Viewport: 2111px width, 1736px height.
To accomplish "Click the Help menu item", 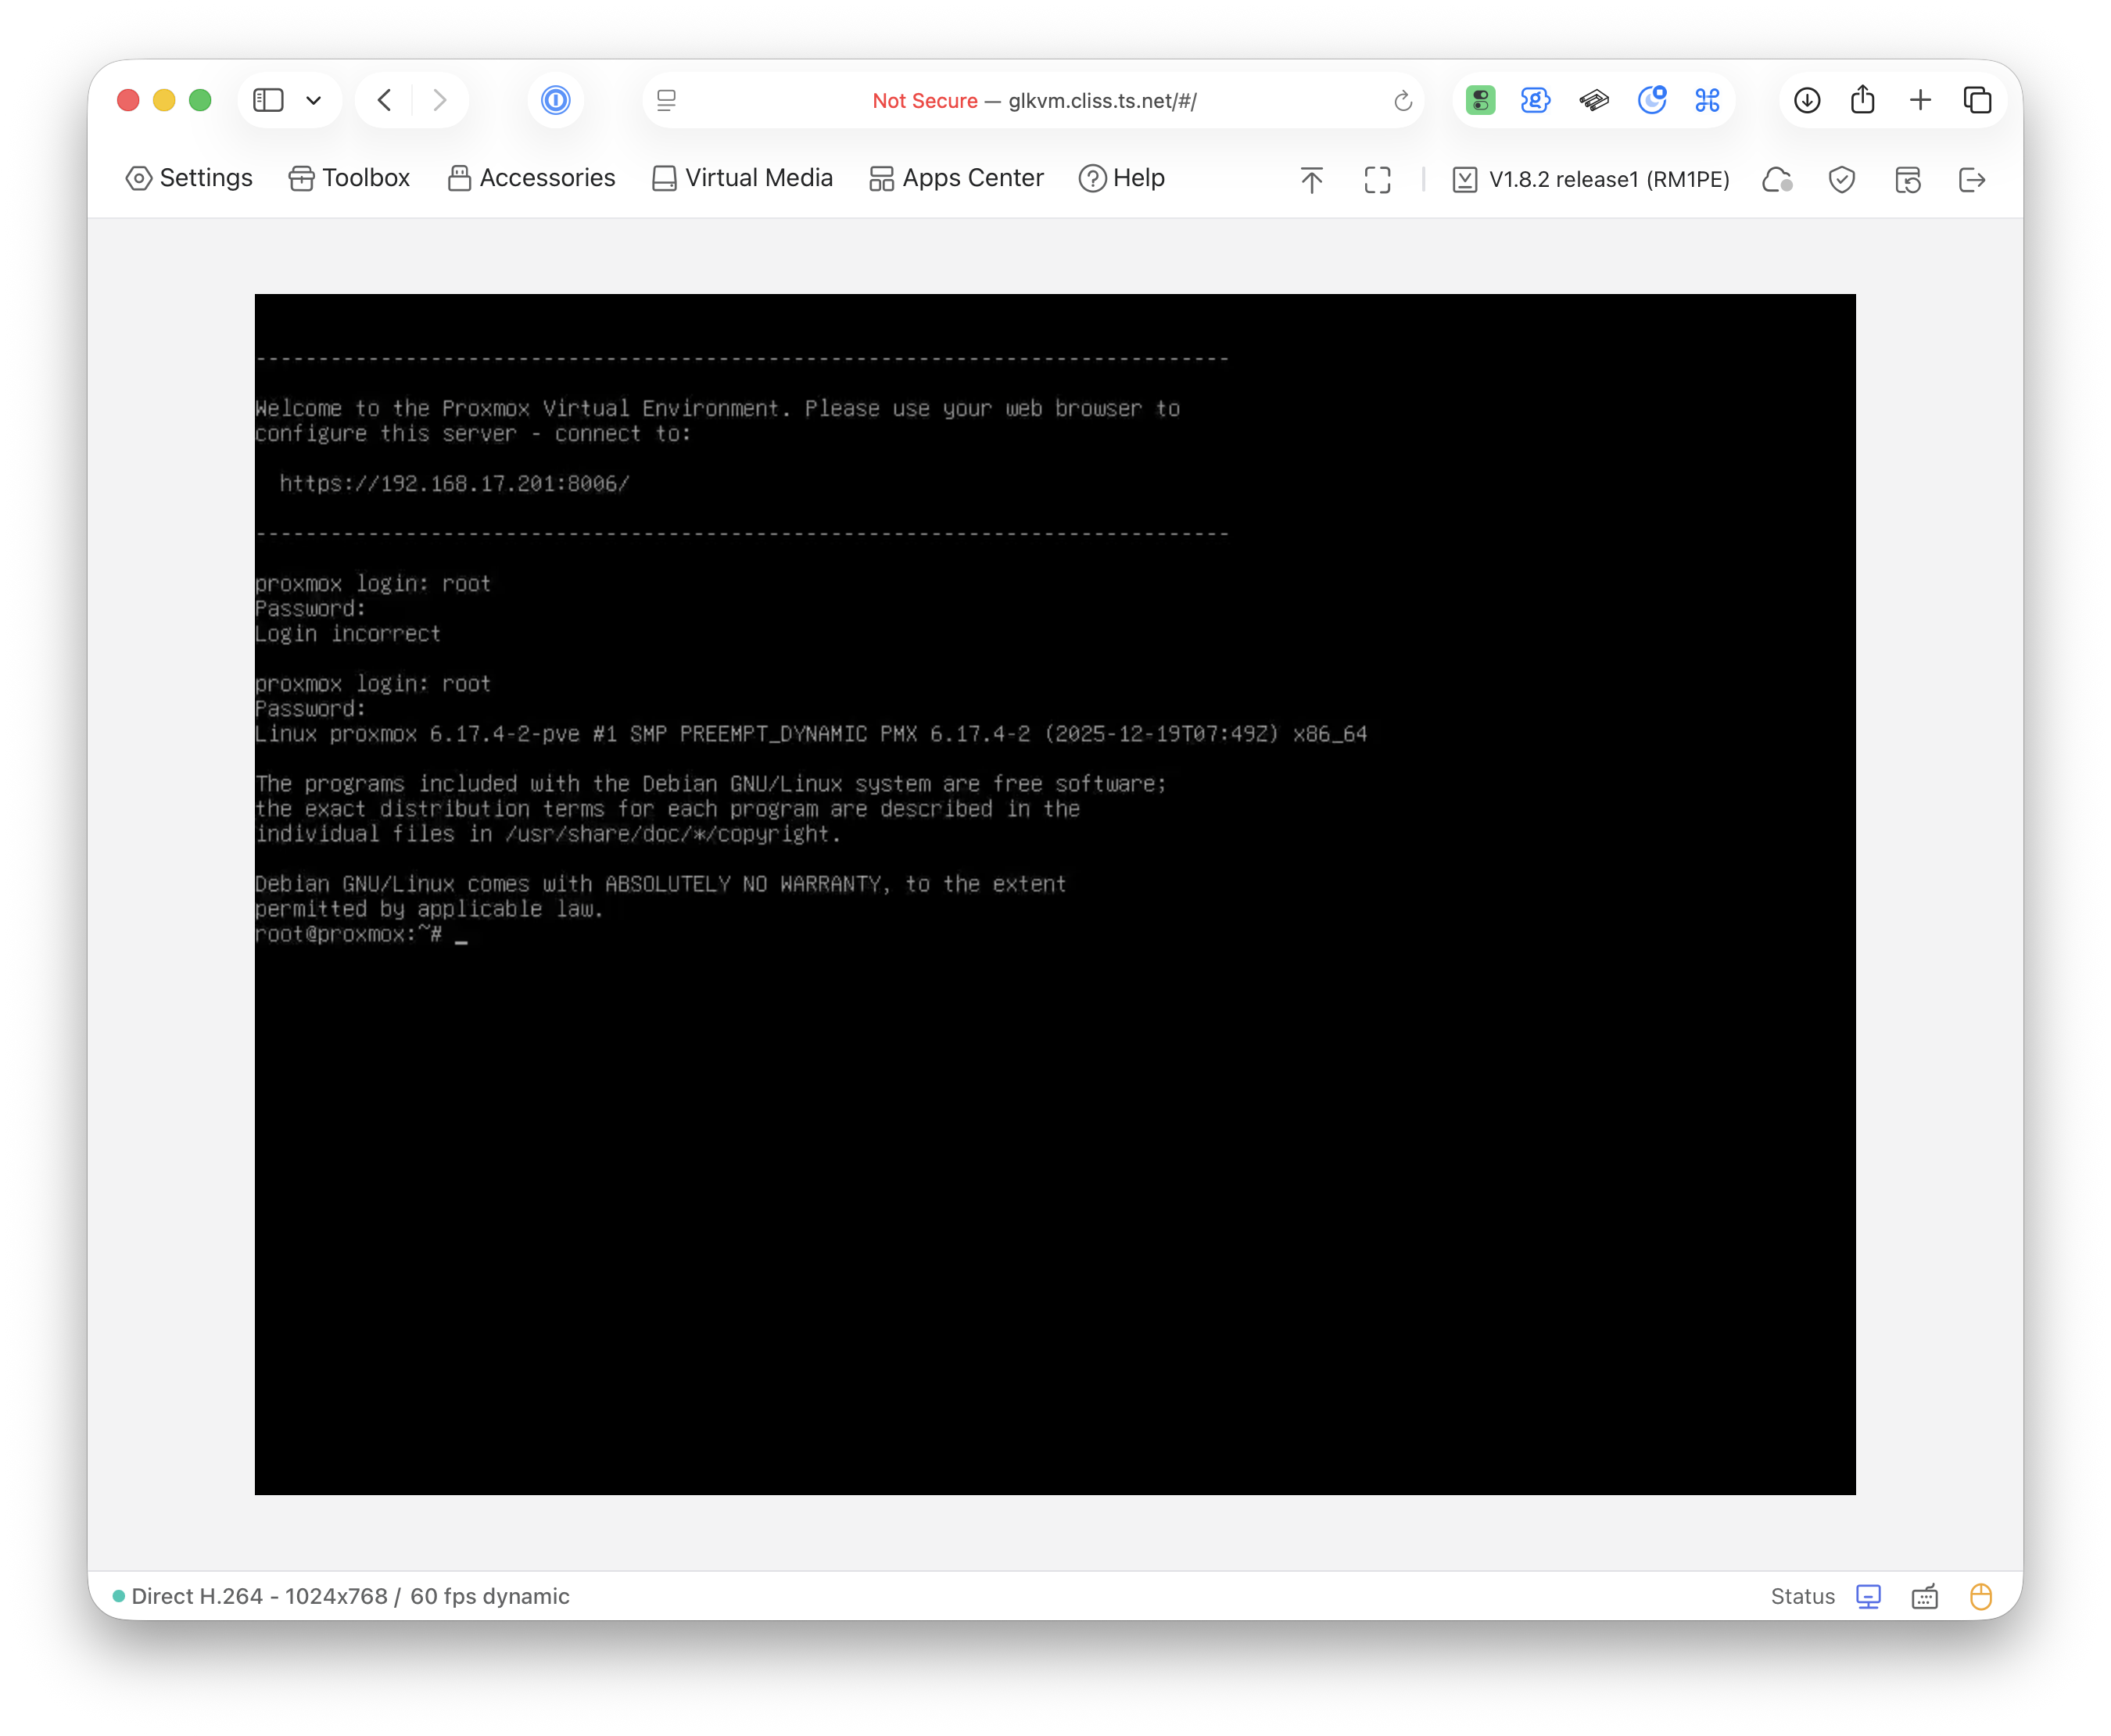I will point(1122,178).
